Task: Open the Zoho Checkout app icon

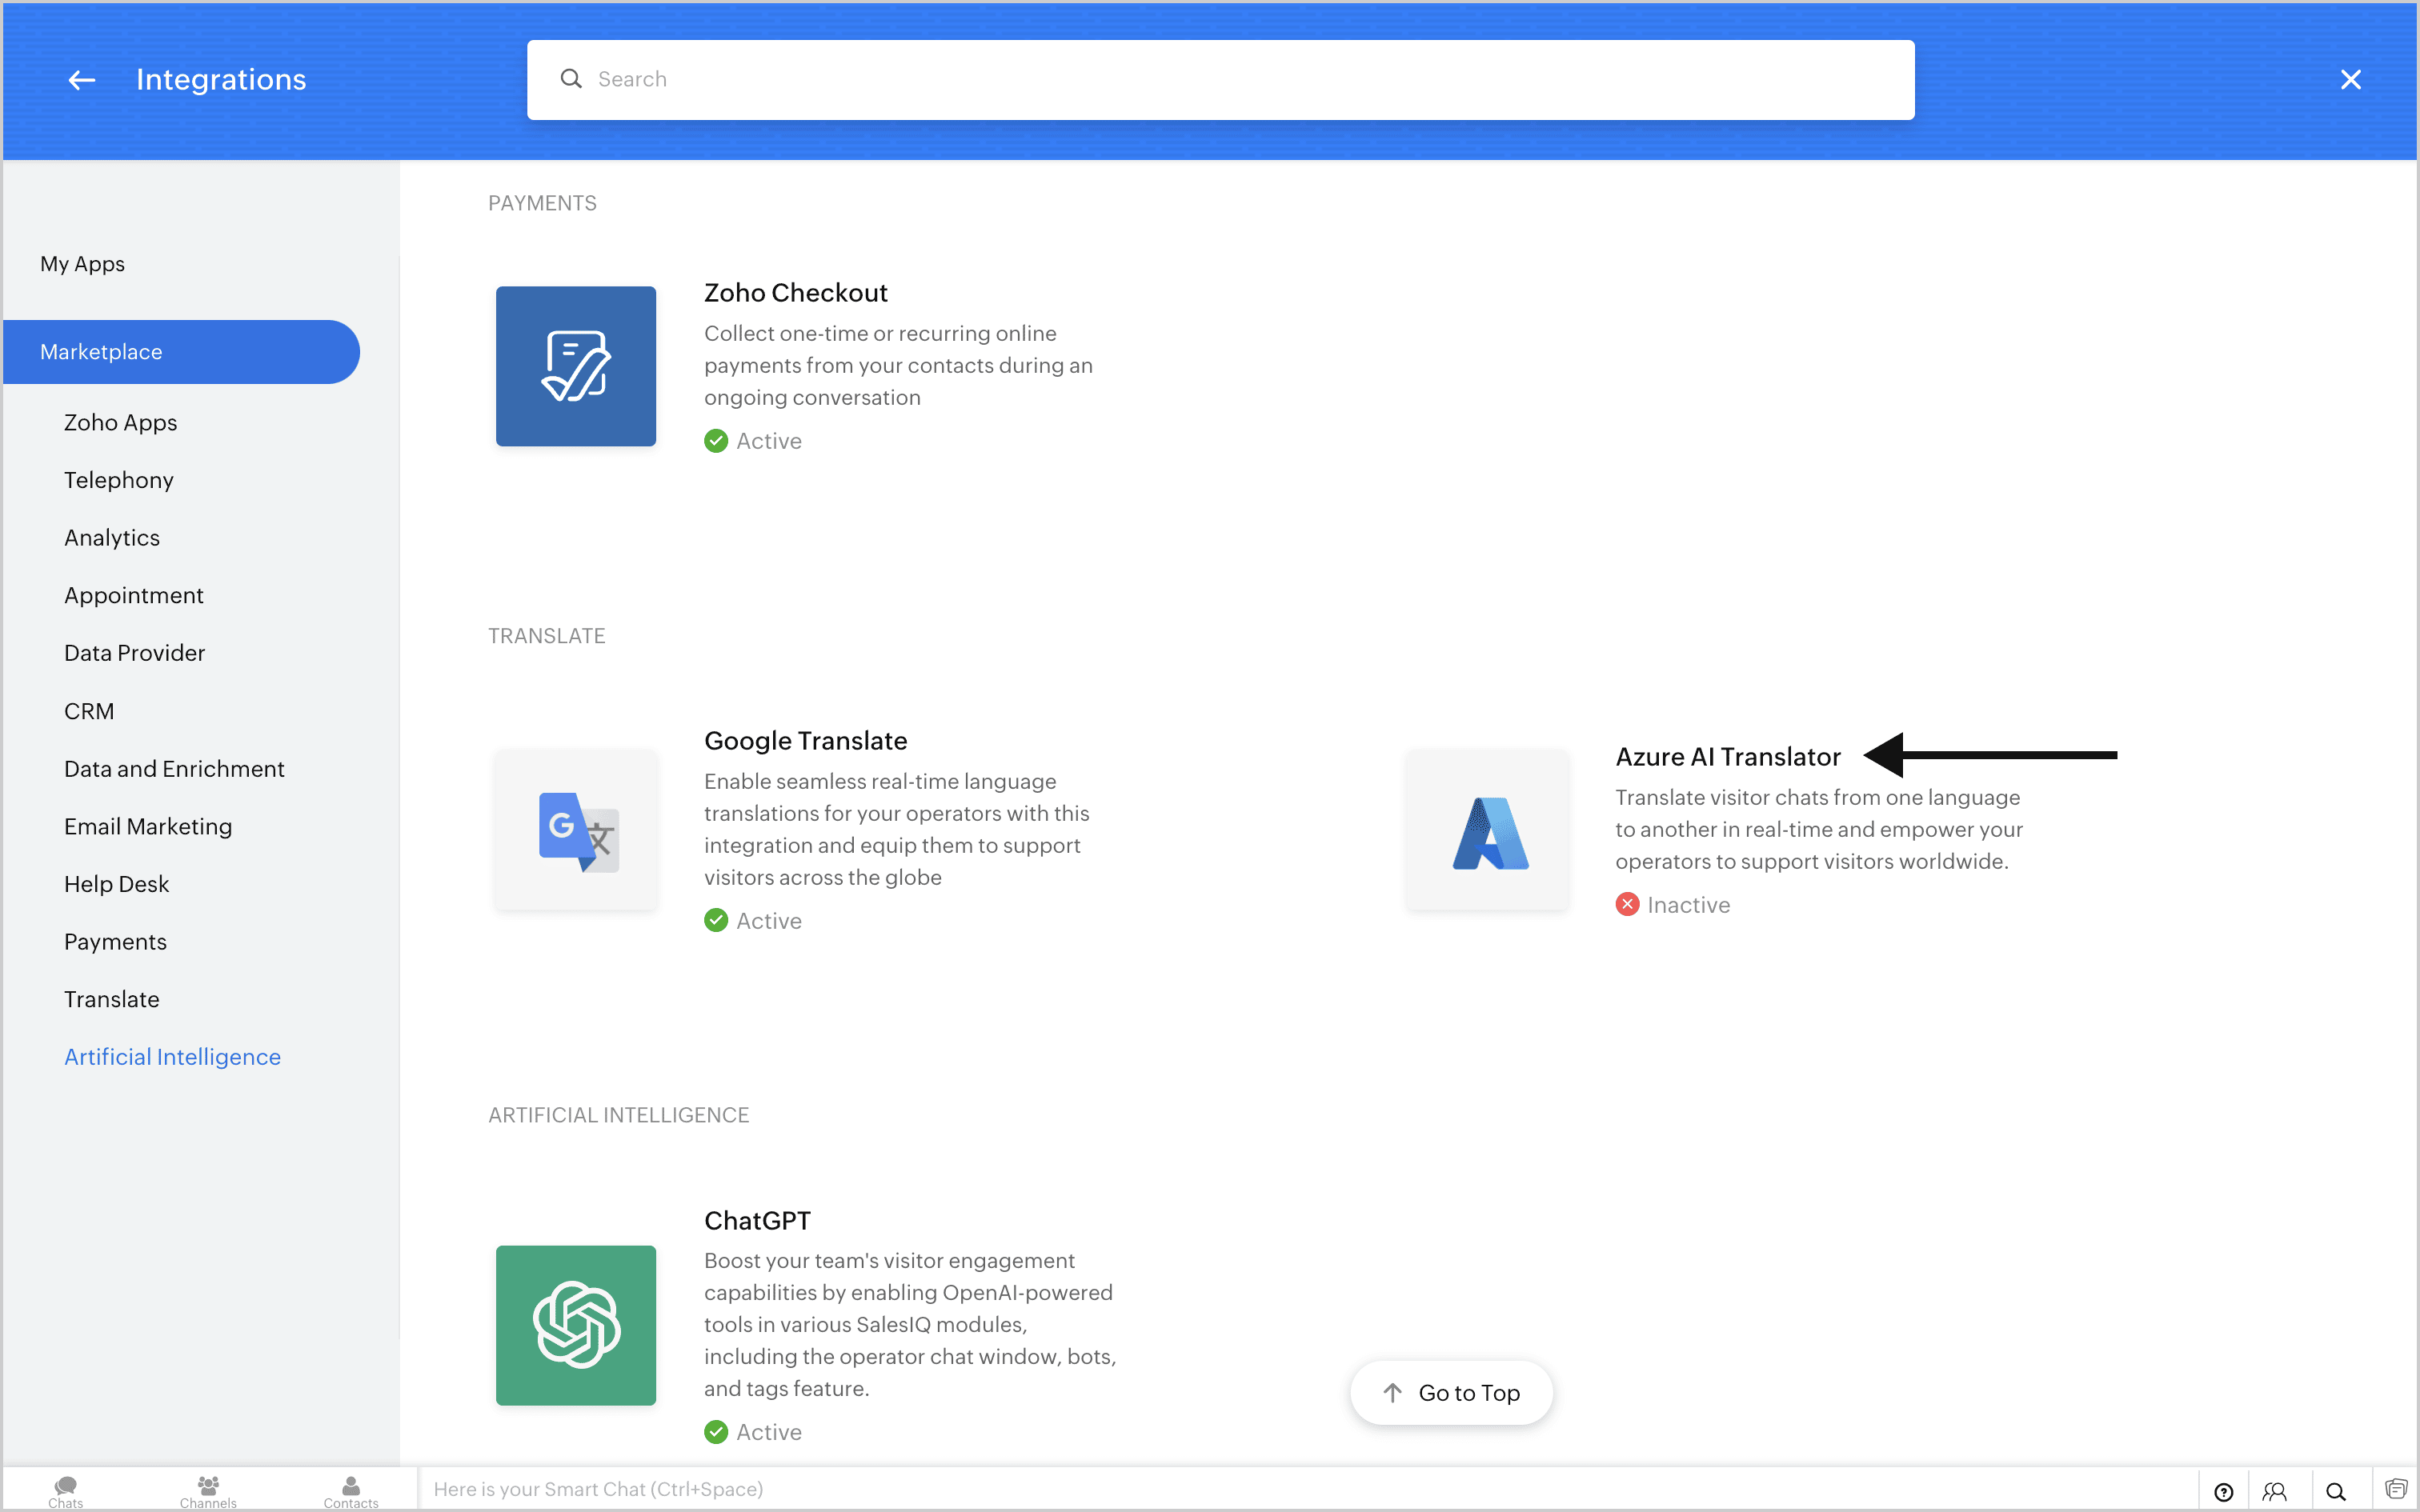Action: point(576,366)
